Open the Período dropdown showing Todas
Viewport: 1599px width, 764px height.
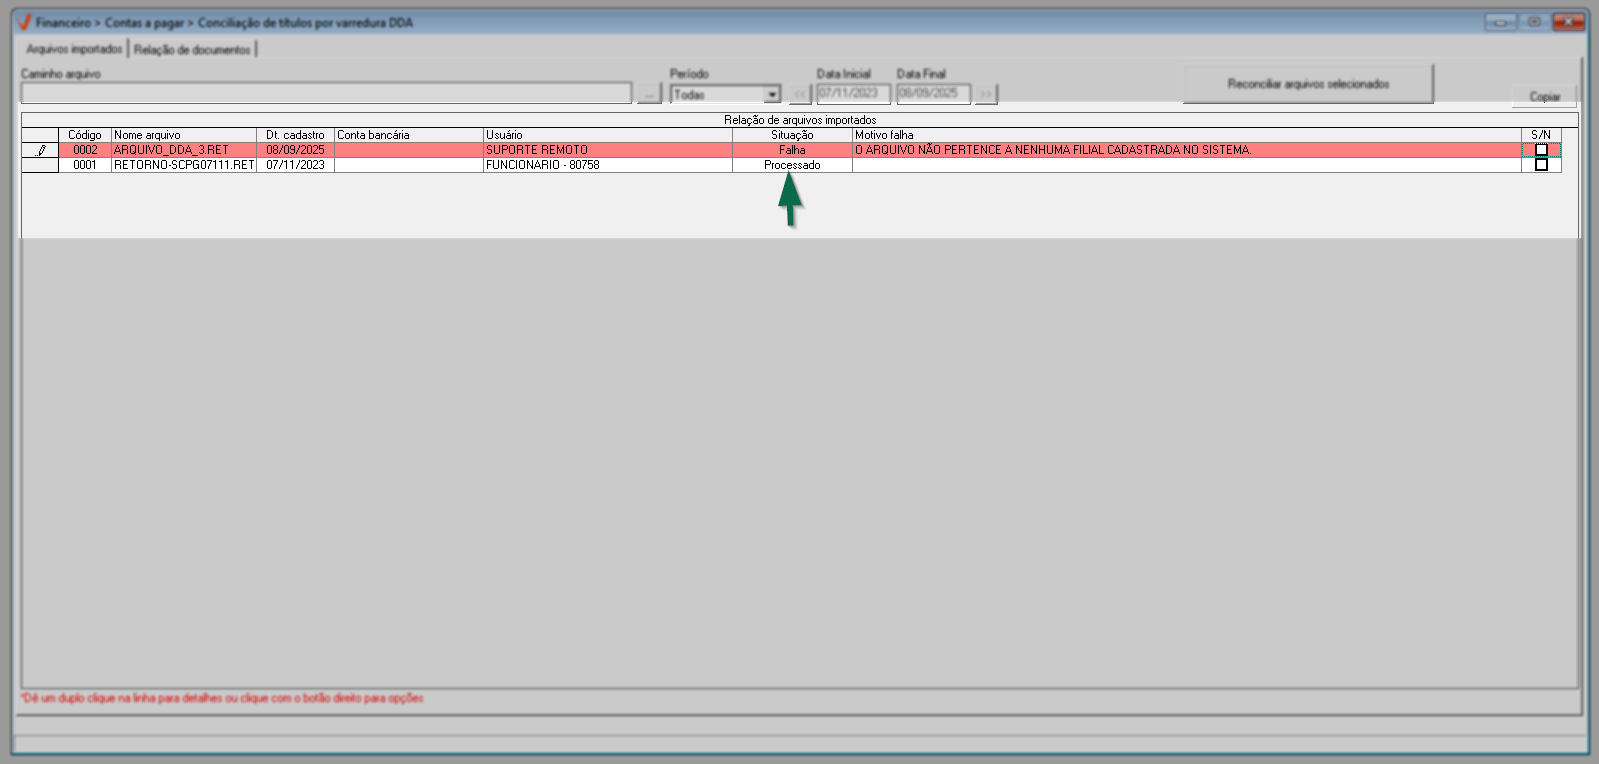725,94
